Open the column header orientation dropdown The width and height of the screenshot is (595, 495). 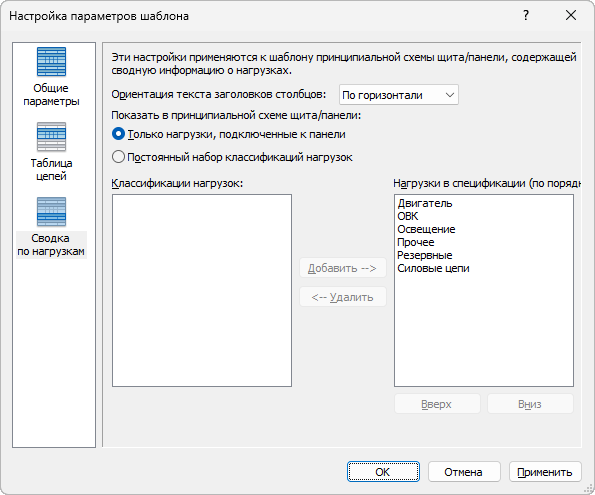coord(399,95)
